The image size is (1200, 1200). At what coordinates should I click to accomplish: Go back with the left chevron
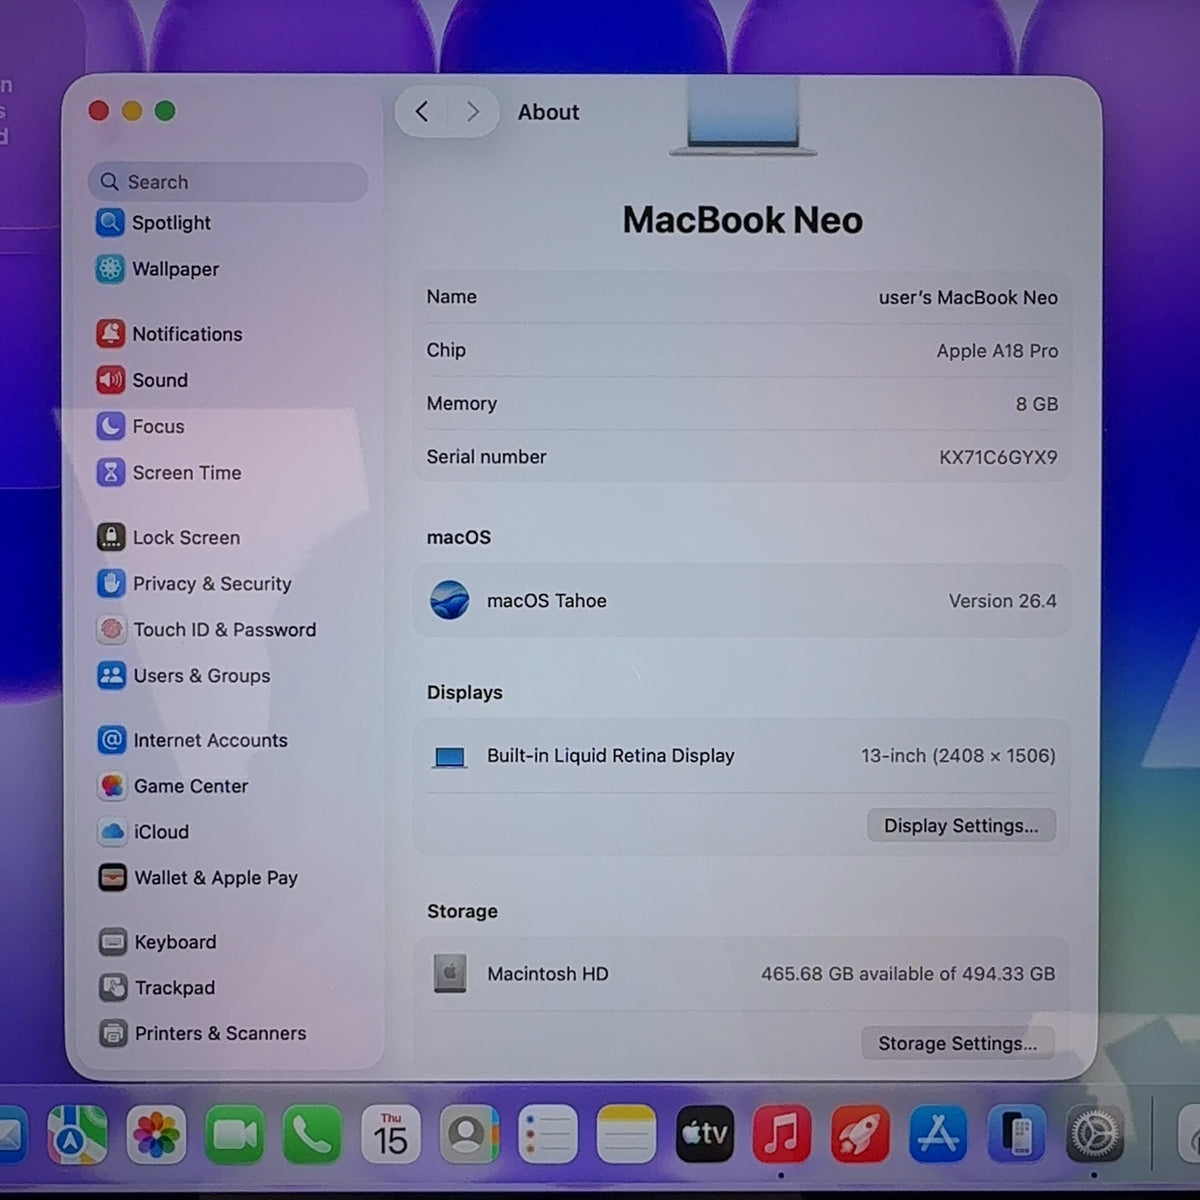[x=422, y=112]
